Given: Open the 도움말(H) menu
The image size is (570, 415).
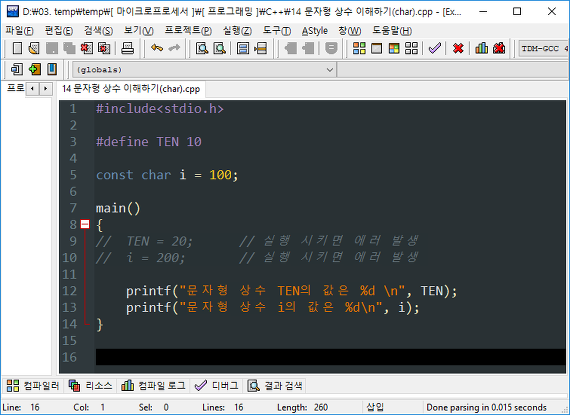Looking at the screenshot, I should (x=392, y=31).
